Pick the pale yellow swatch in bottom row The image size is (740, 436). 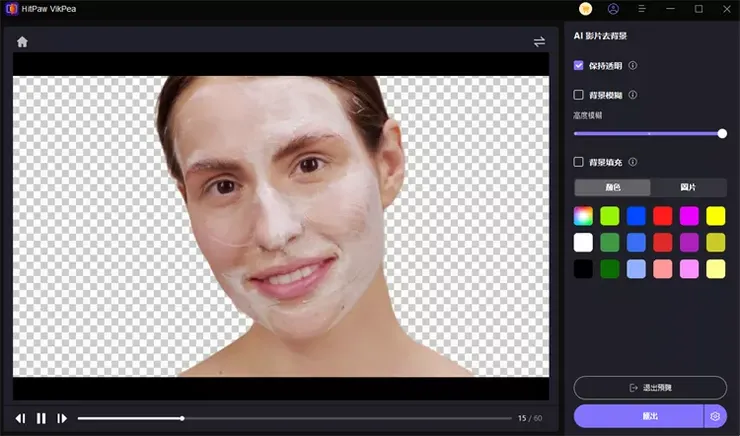(x=715, y=269)
